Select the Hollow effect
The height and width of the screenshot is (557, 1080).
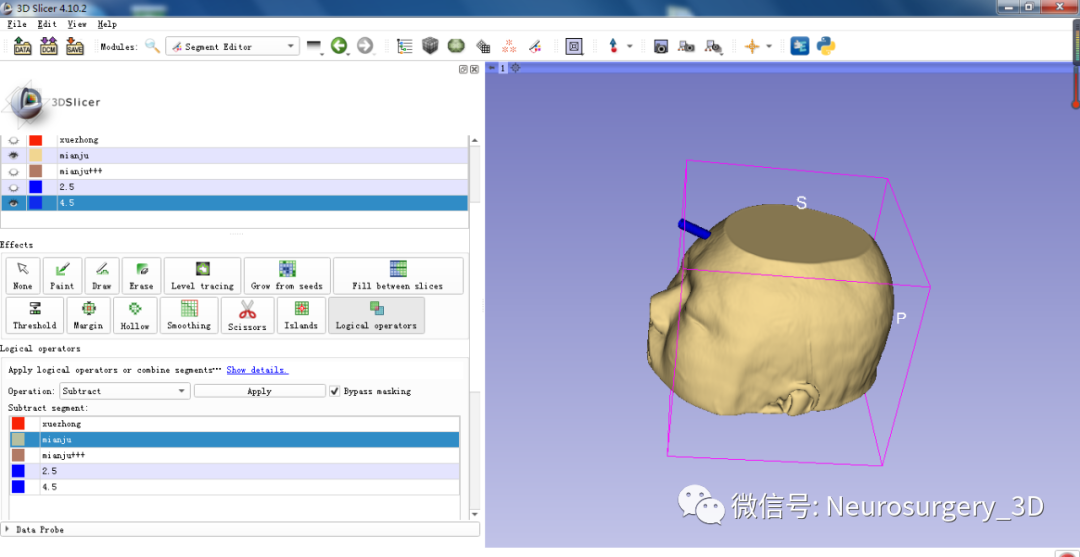click(x=135, y=315)
